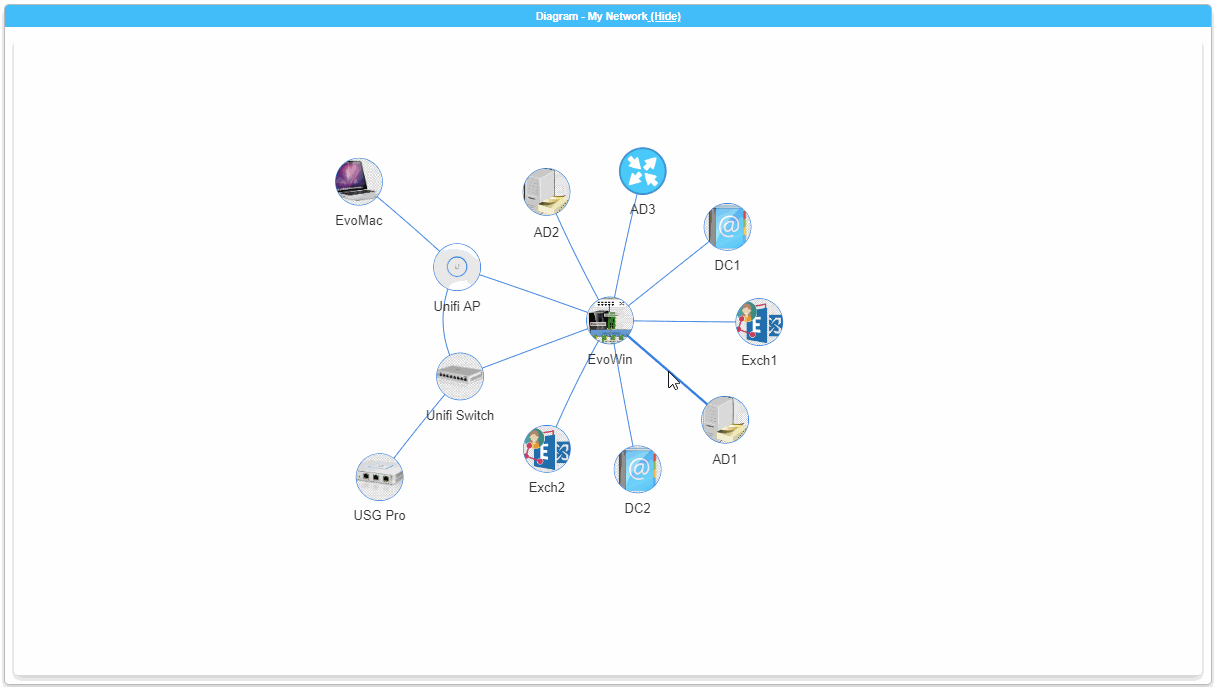1217x687 pixels.
Task: Click the EvoMac laptop icon
Action: [358, 180]
